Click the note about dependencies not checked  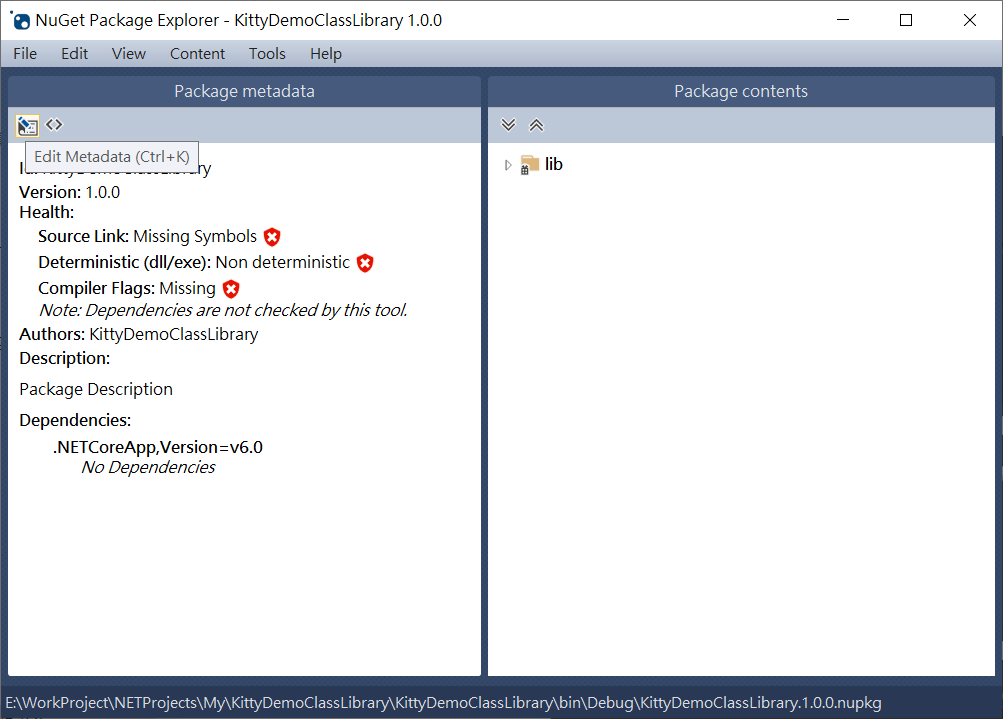pyautogui.click(x=223, y=310)
